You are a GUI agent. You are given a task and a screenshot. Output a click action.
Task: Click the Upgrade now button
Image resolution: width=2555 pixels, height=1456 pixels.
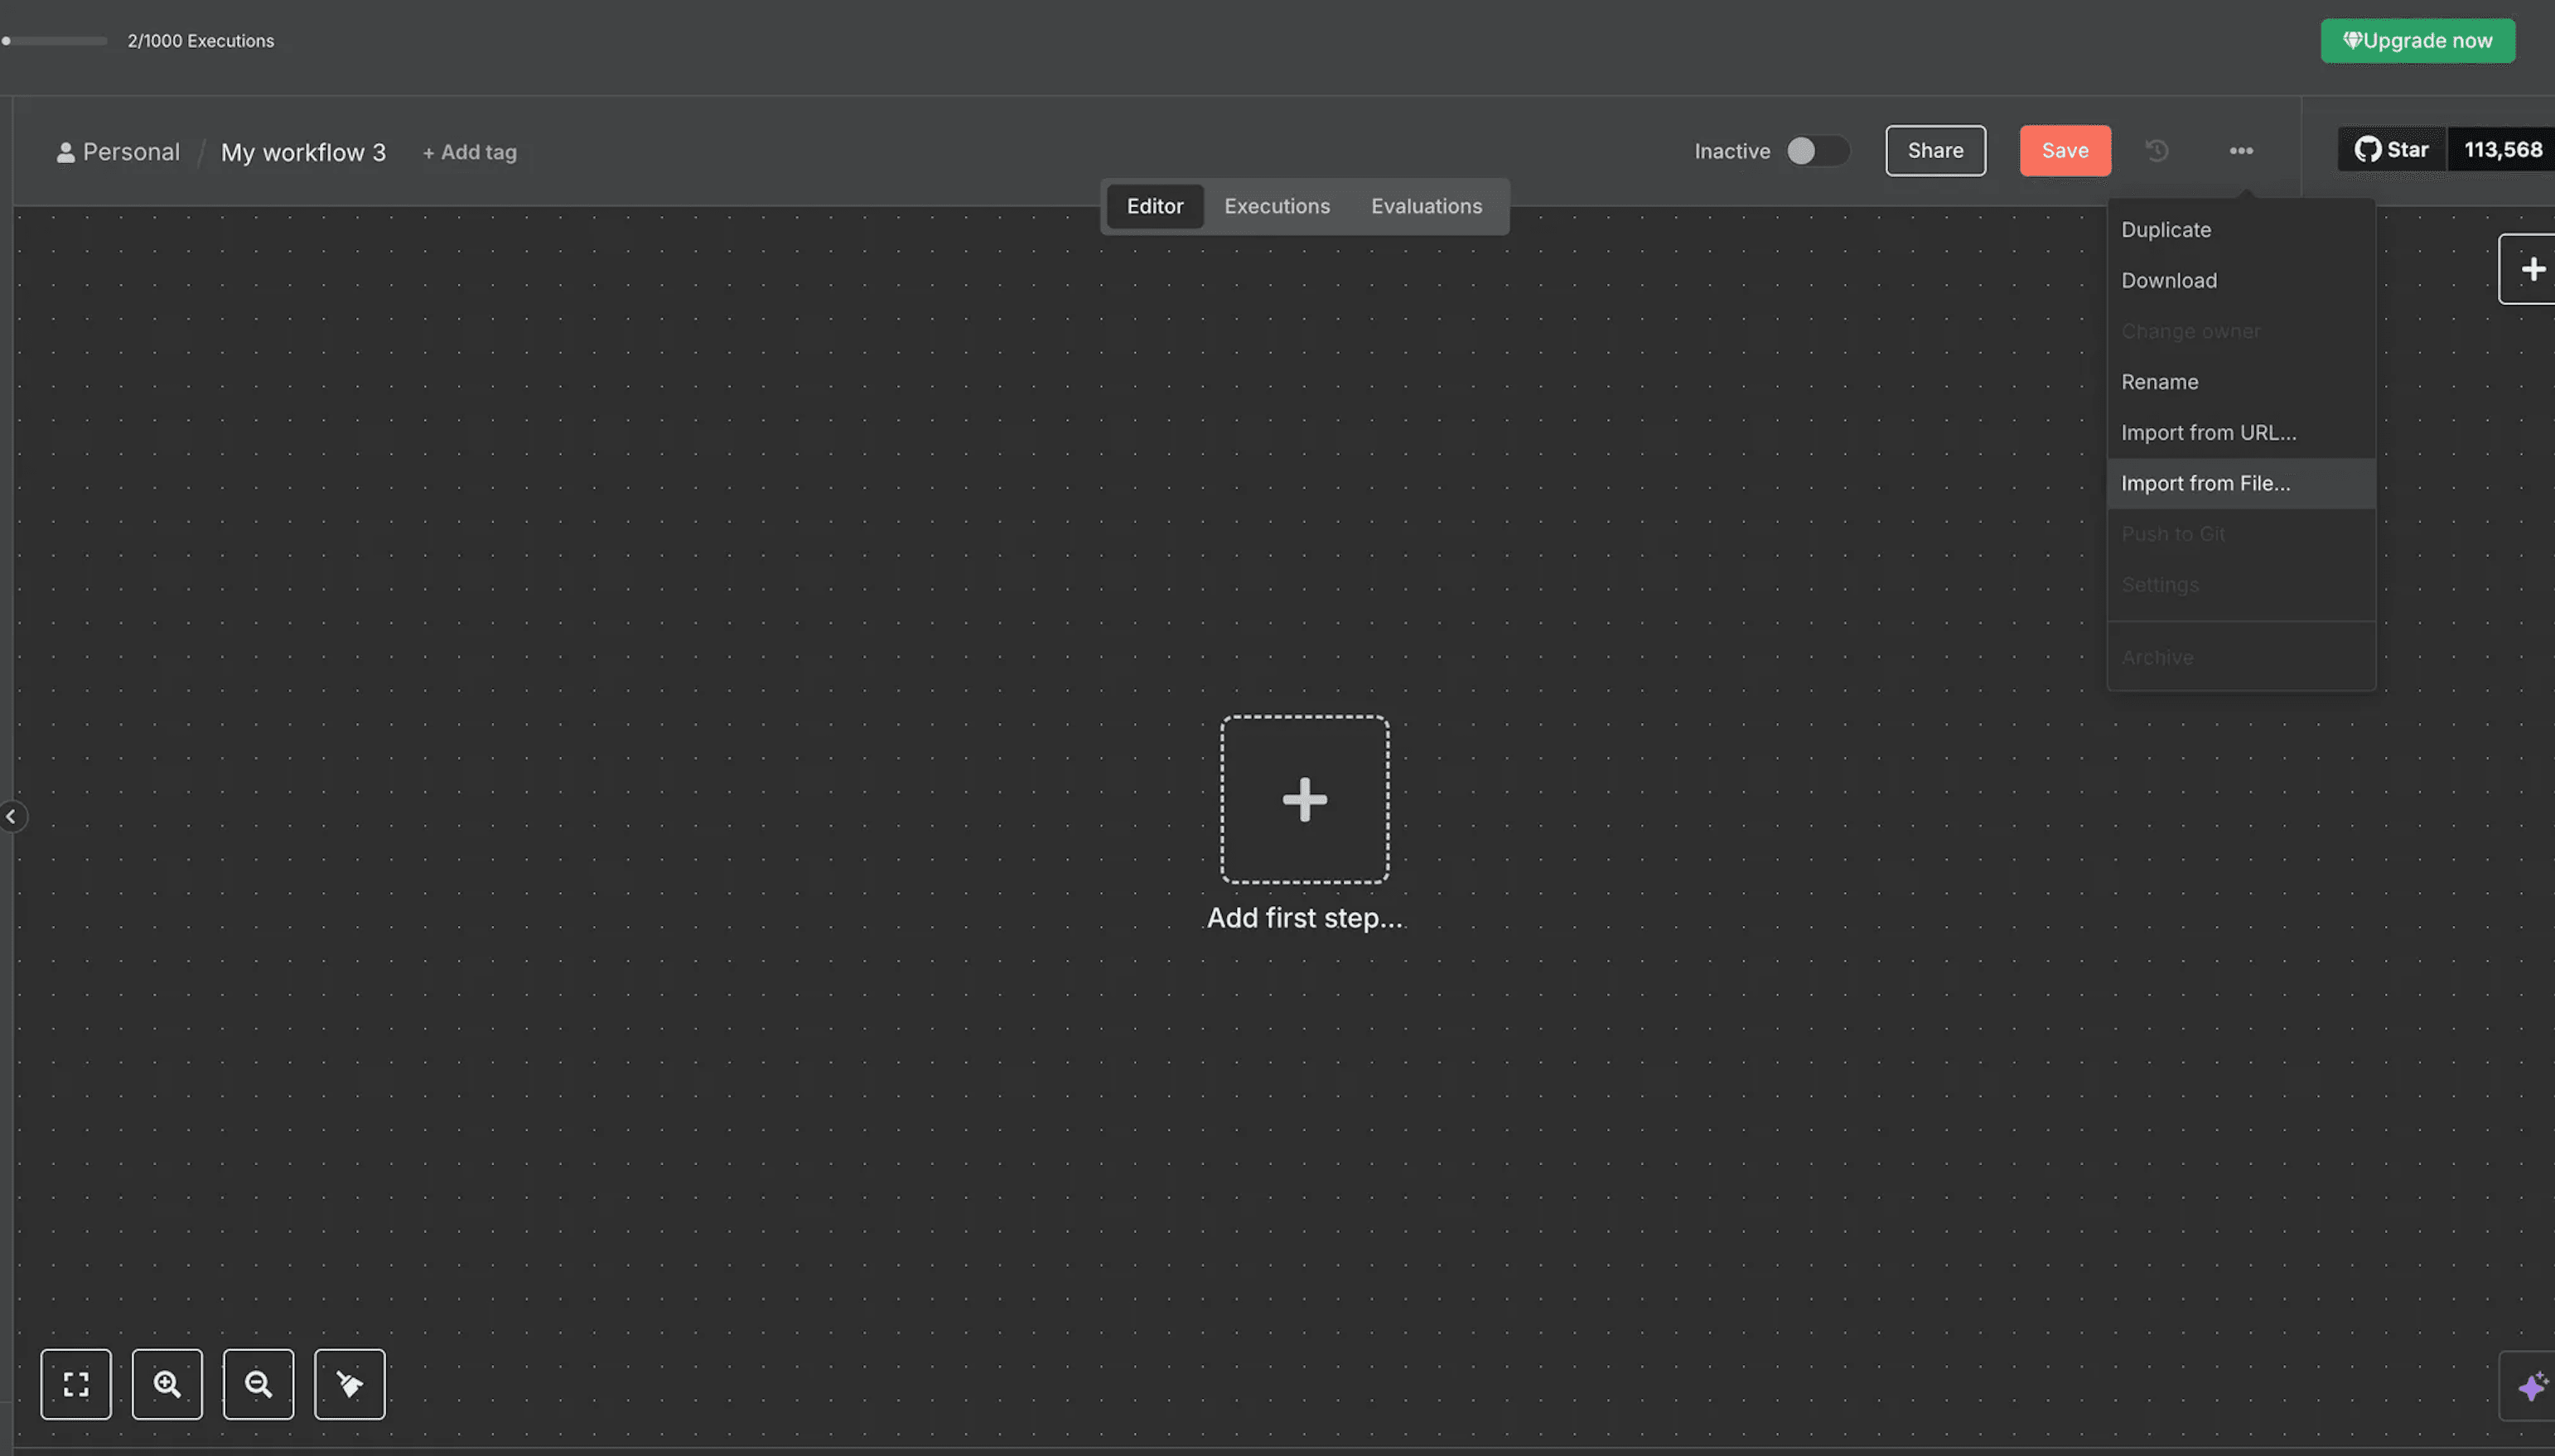(x=2417, y=41)
